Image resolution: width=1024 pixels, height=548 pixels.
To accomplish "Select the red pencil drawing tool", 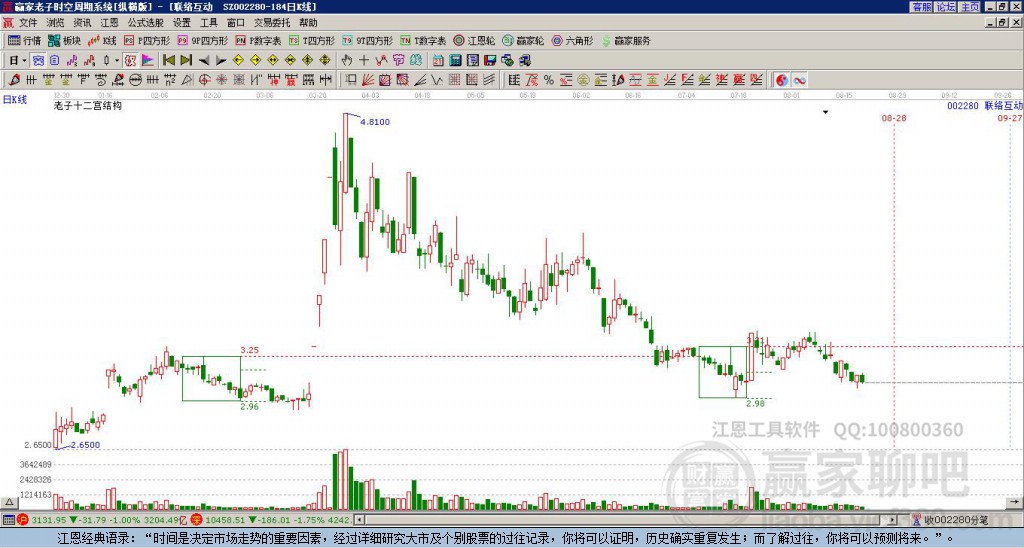I will click(14, 80).
